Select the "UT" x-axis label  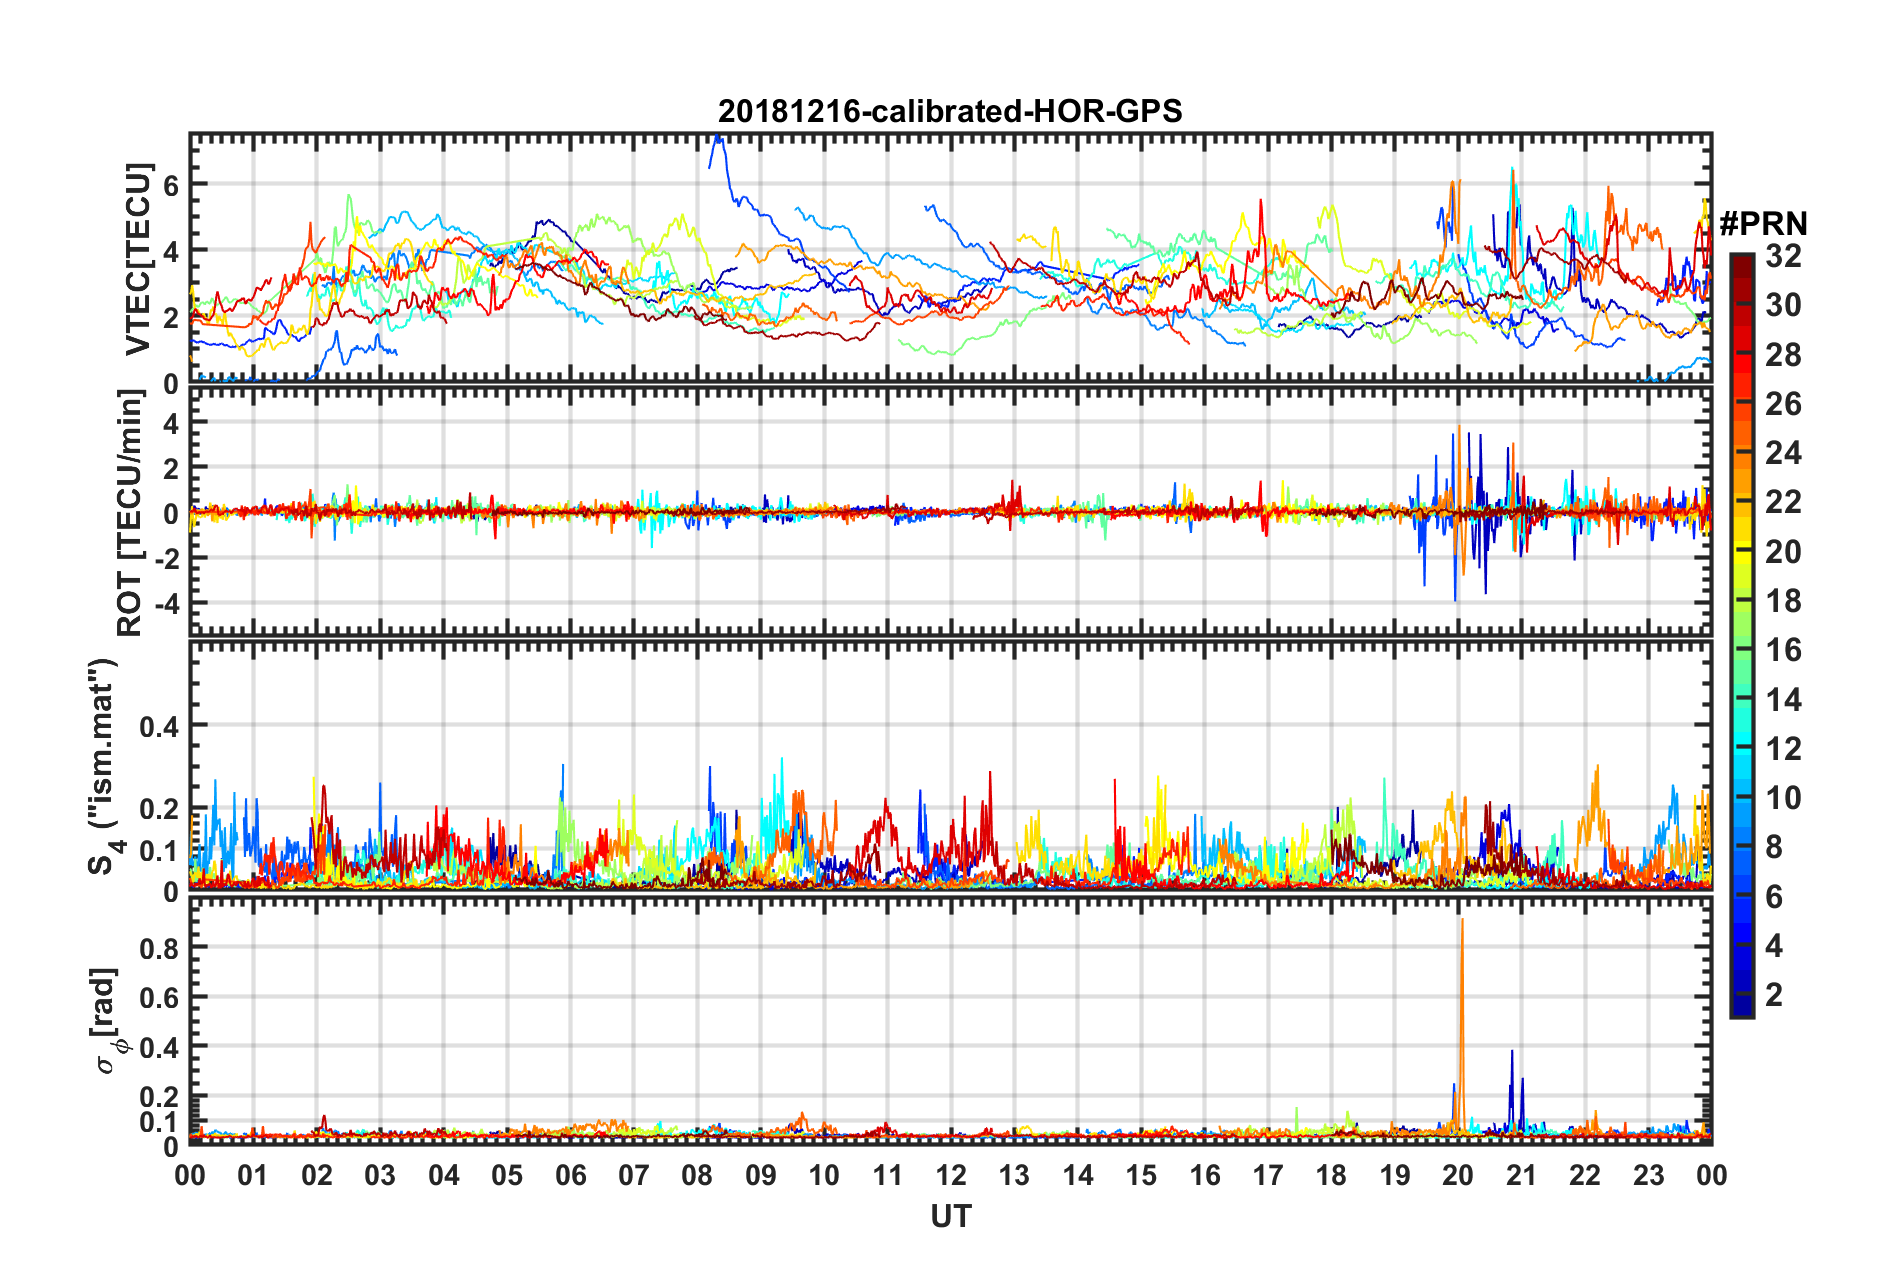(x=950, y=1216)
